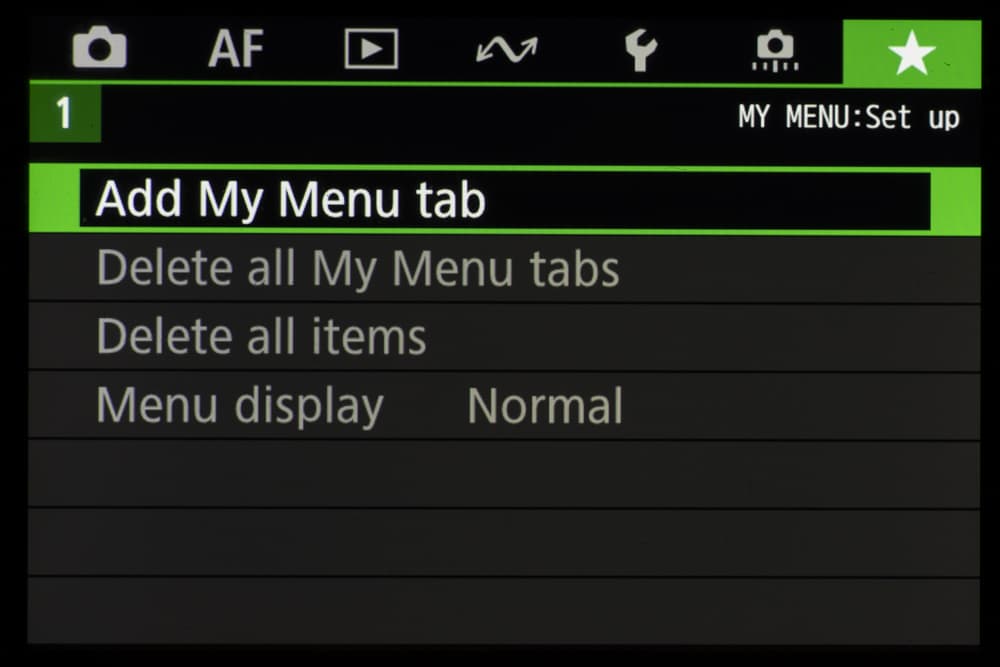Select the My Menu star tab
The width and height of the screenshot is (1000, 667).
click(x=912, y=53)
